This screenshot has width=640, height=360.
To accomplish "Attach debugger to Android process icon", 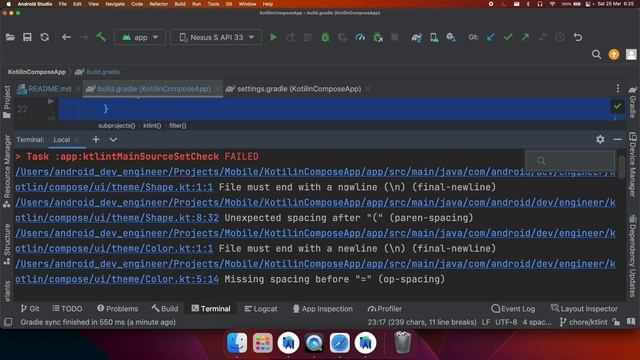I will coord(378,38).
